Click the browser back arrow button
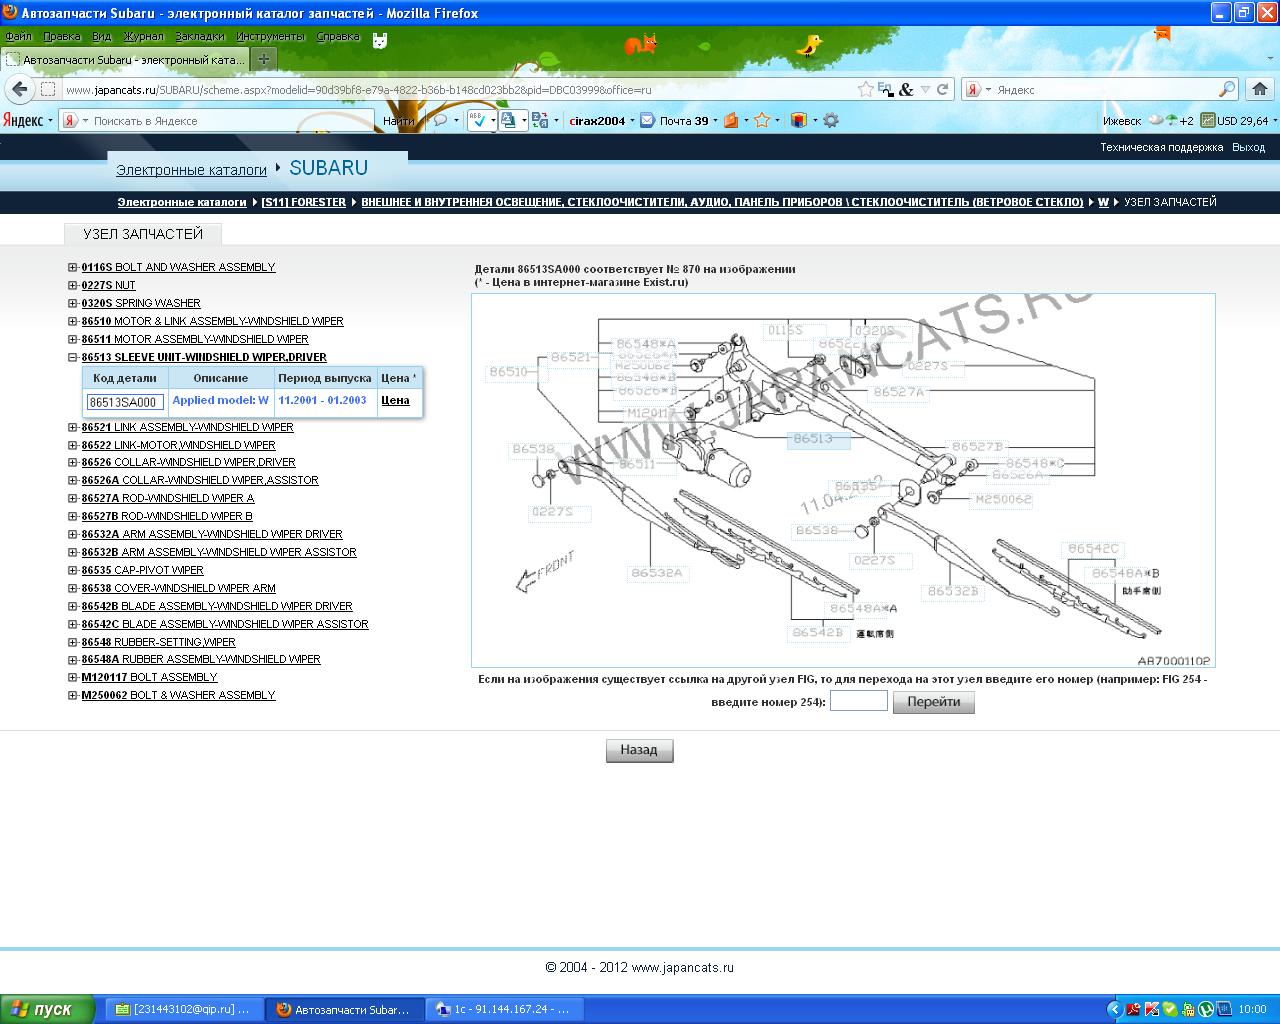The height and width of the screenshot is (1024, 1280). [x=19, y=89]
